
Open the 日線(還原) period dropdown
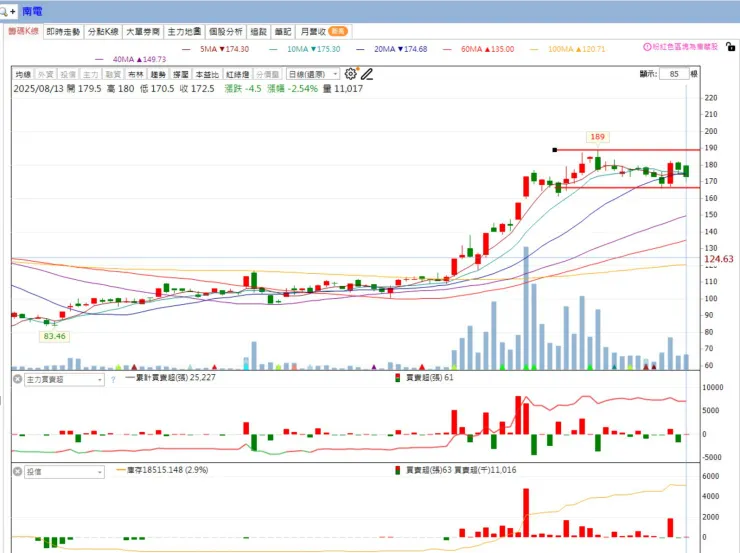(313, 75)
